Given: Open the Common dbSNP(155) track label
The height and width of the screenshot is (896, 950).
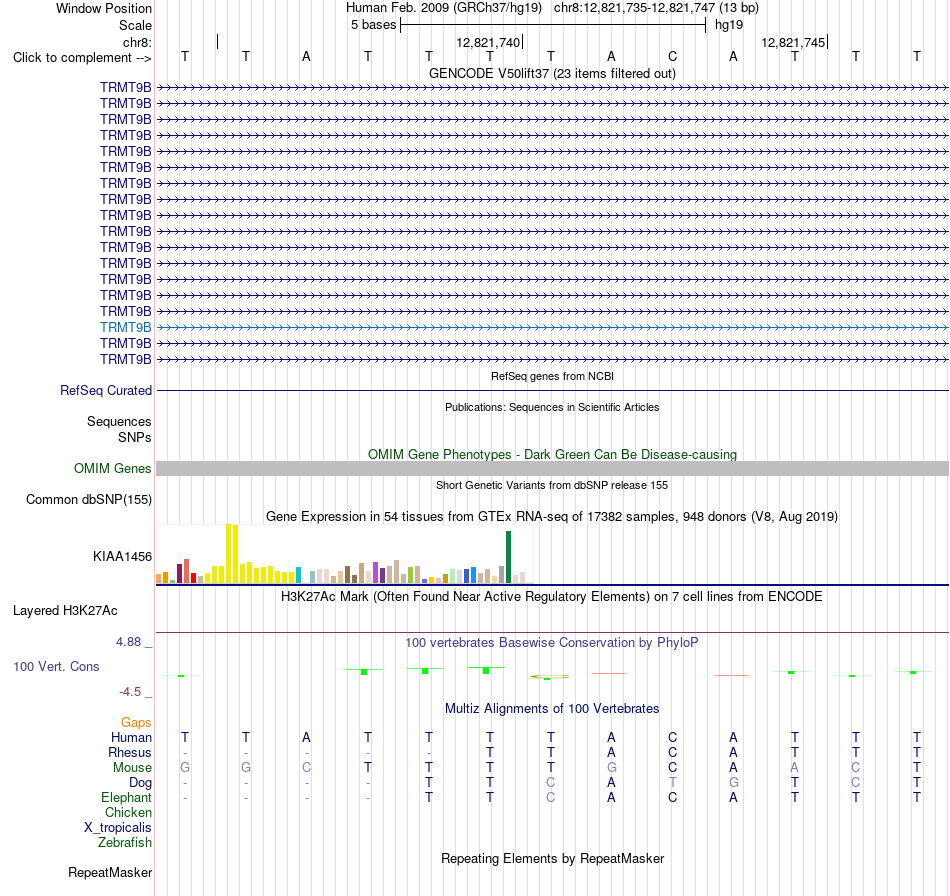Looking at the screenshot, I should coord(89,499).
